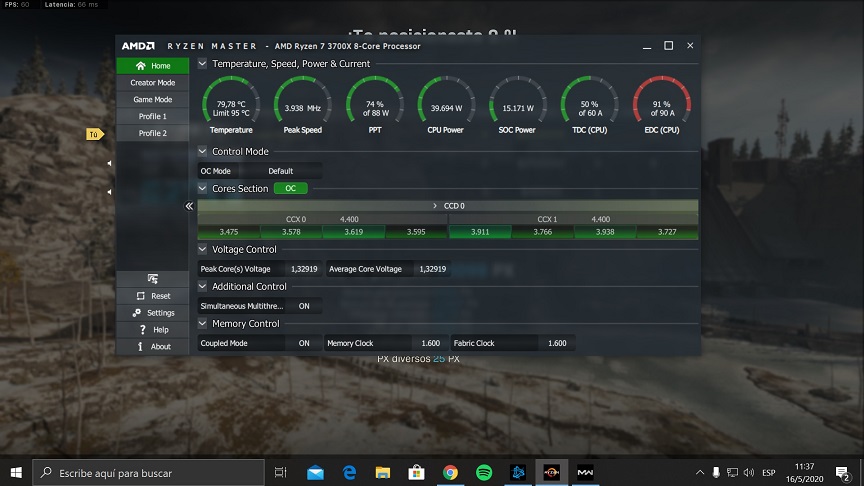Show hidden system tray icons

coord(700,473)
